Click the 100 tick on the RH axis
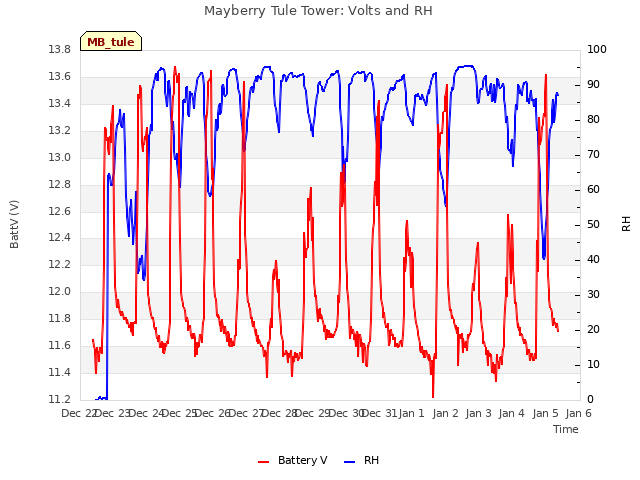 (597, 50)
